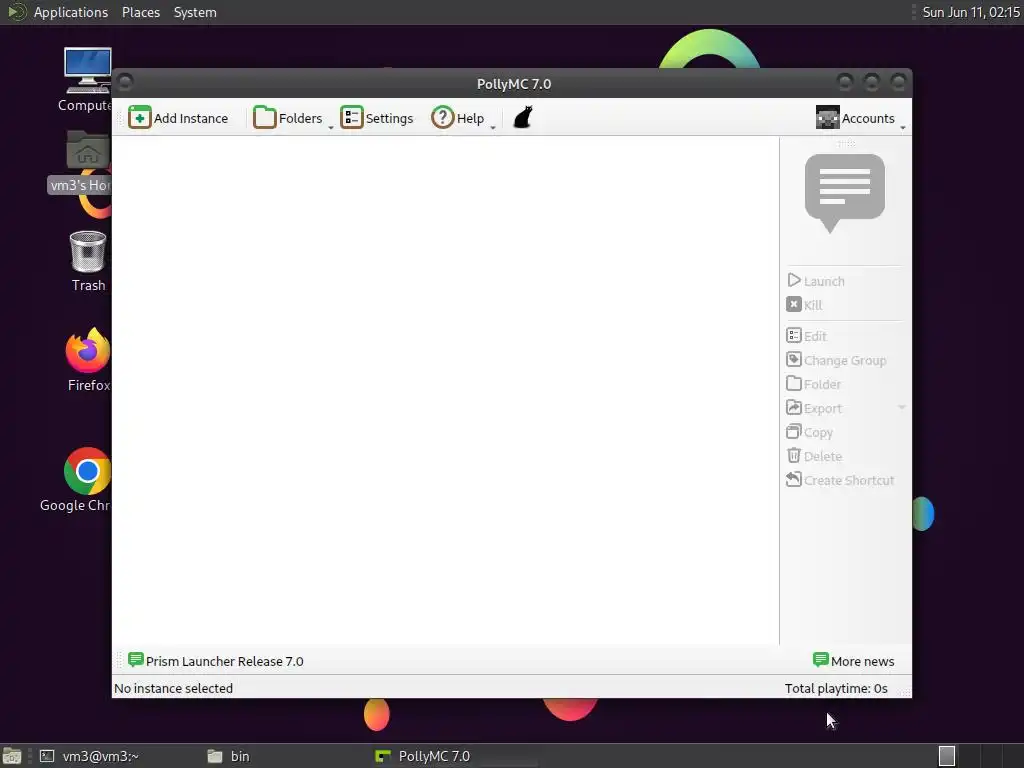Viewport: 1024px width, 768px height.
Task: Open the Accounts menu
Action: click(x=855, y=118)
